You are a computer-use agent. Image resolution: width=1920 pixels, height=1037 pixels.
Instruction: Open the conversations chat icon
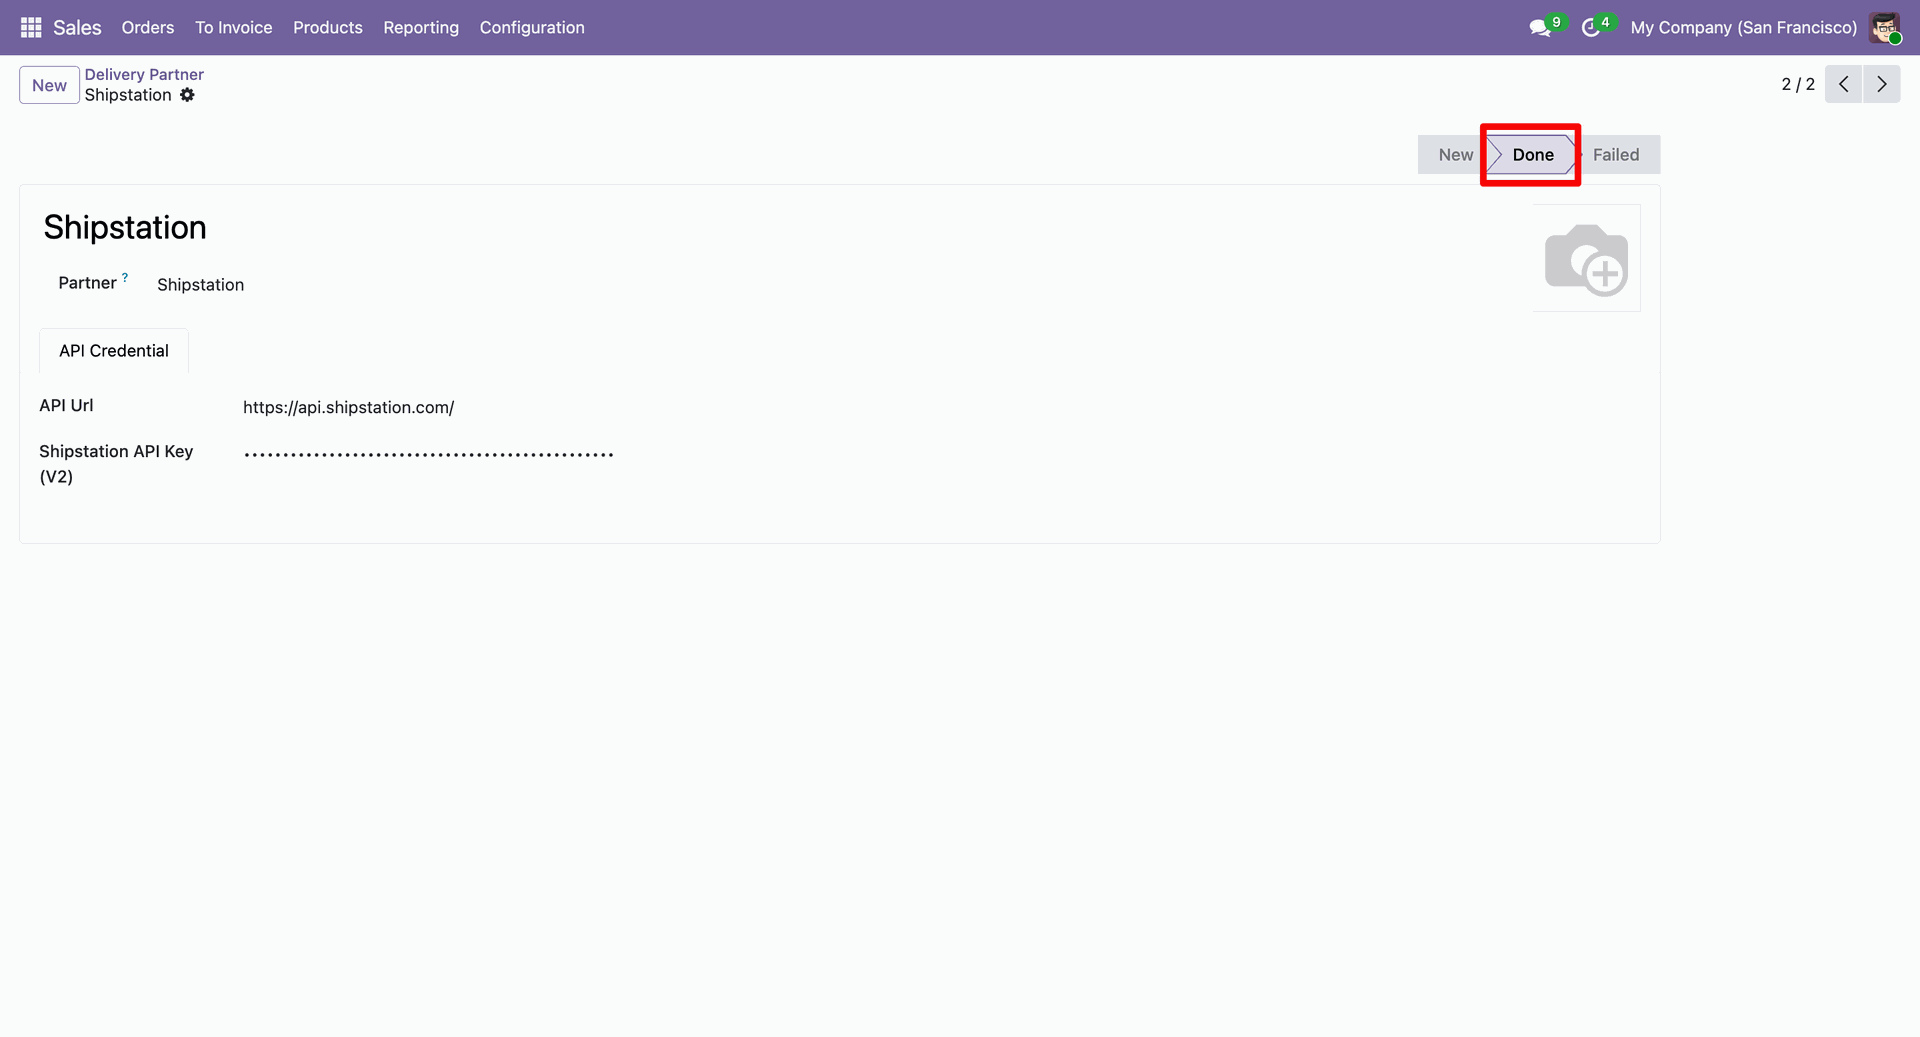[x=1540, y=27]
